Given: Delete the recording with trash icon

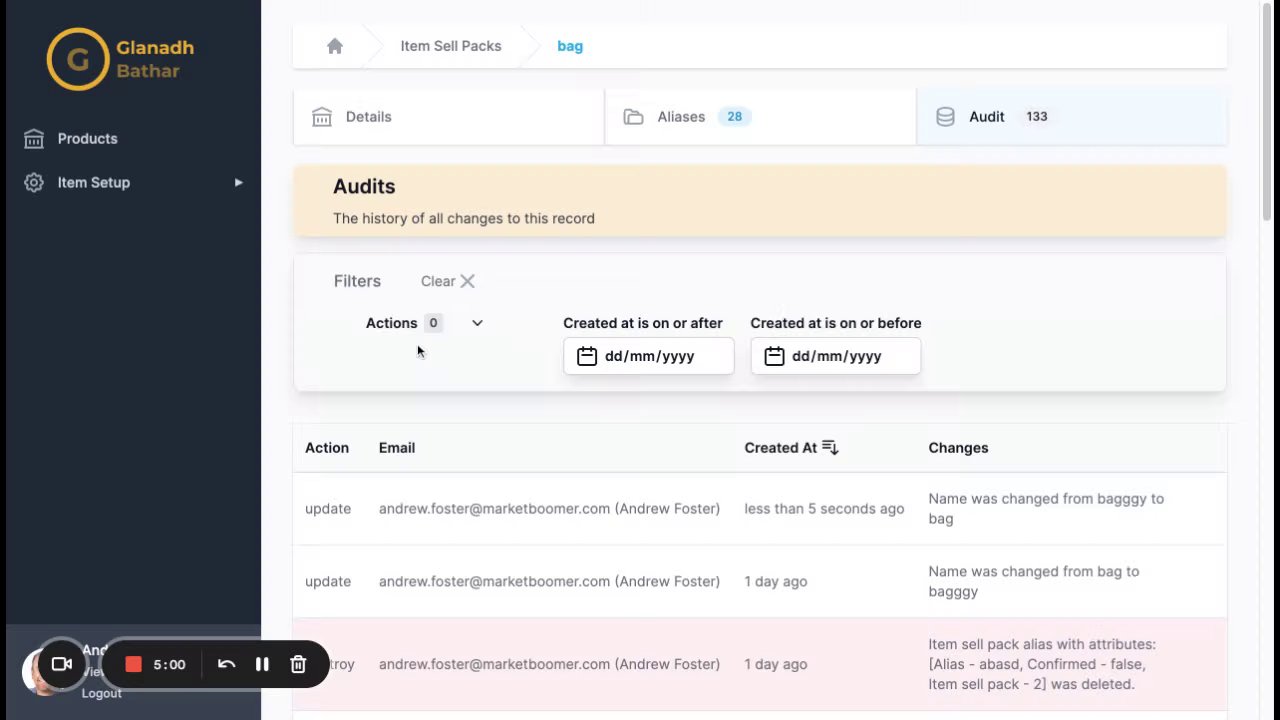Looking at the screenshot, I should [298, 665].
